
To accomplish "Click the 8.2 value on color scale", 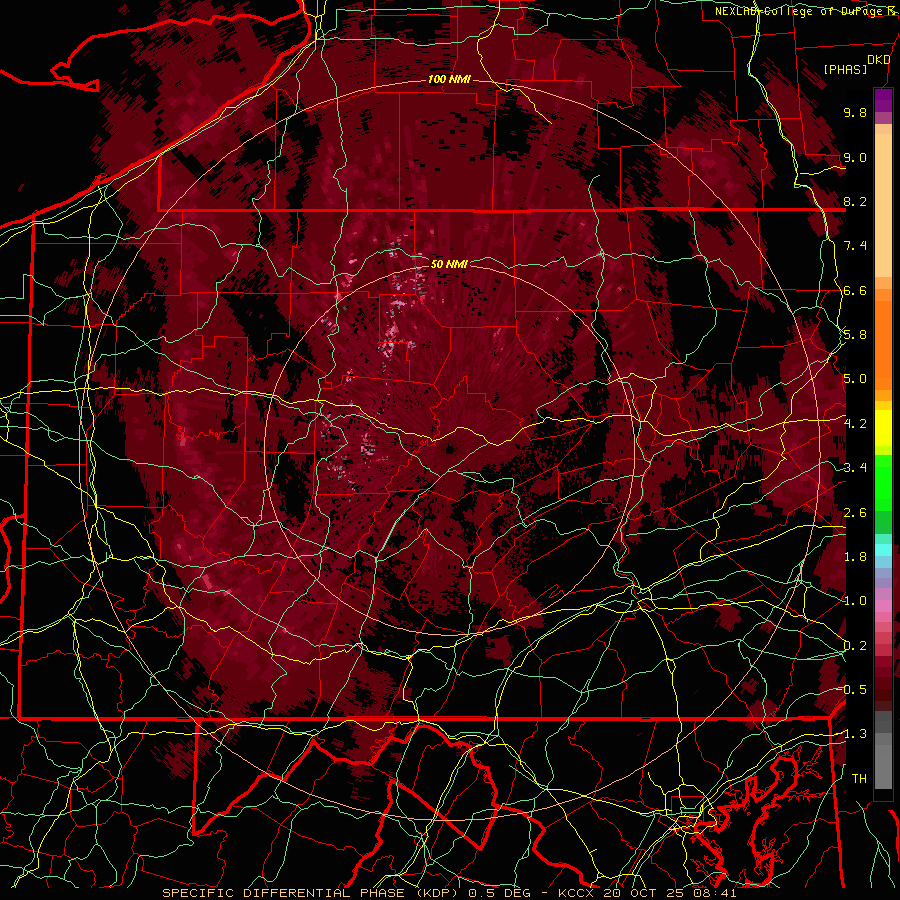I will [855, 201].
